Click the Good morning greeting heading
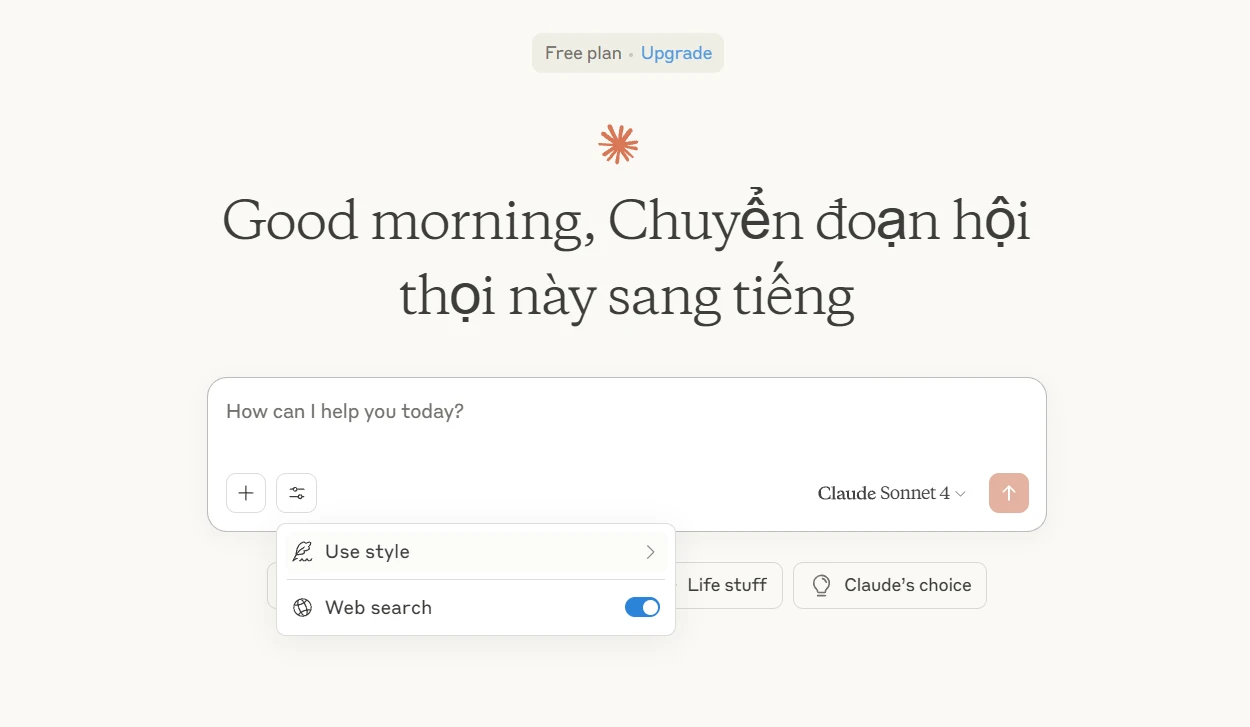The width and height of the screenshot is (1250, 727). click(x=626, y=258)
